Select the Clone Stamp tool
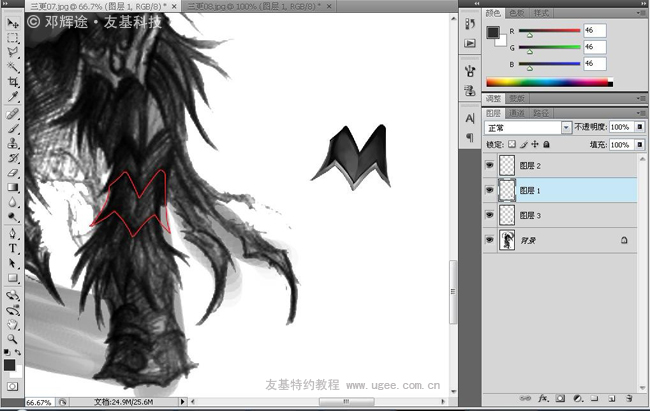 pyautogui.click(x=12, y=143)
